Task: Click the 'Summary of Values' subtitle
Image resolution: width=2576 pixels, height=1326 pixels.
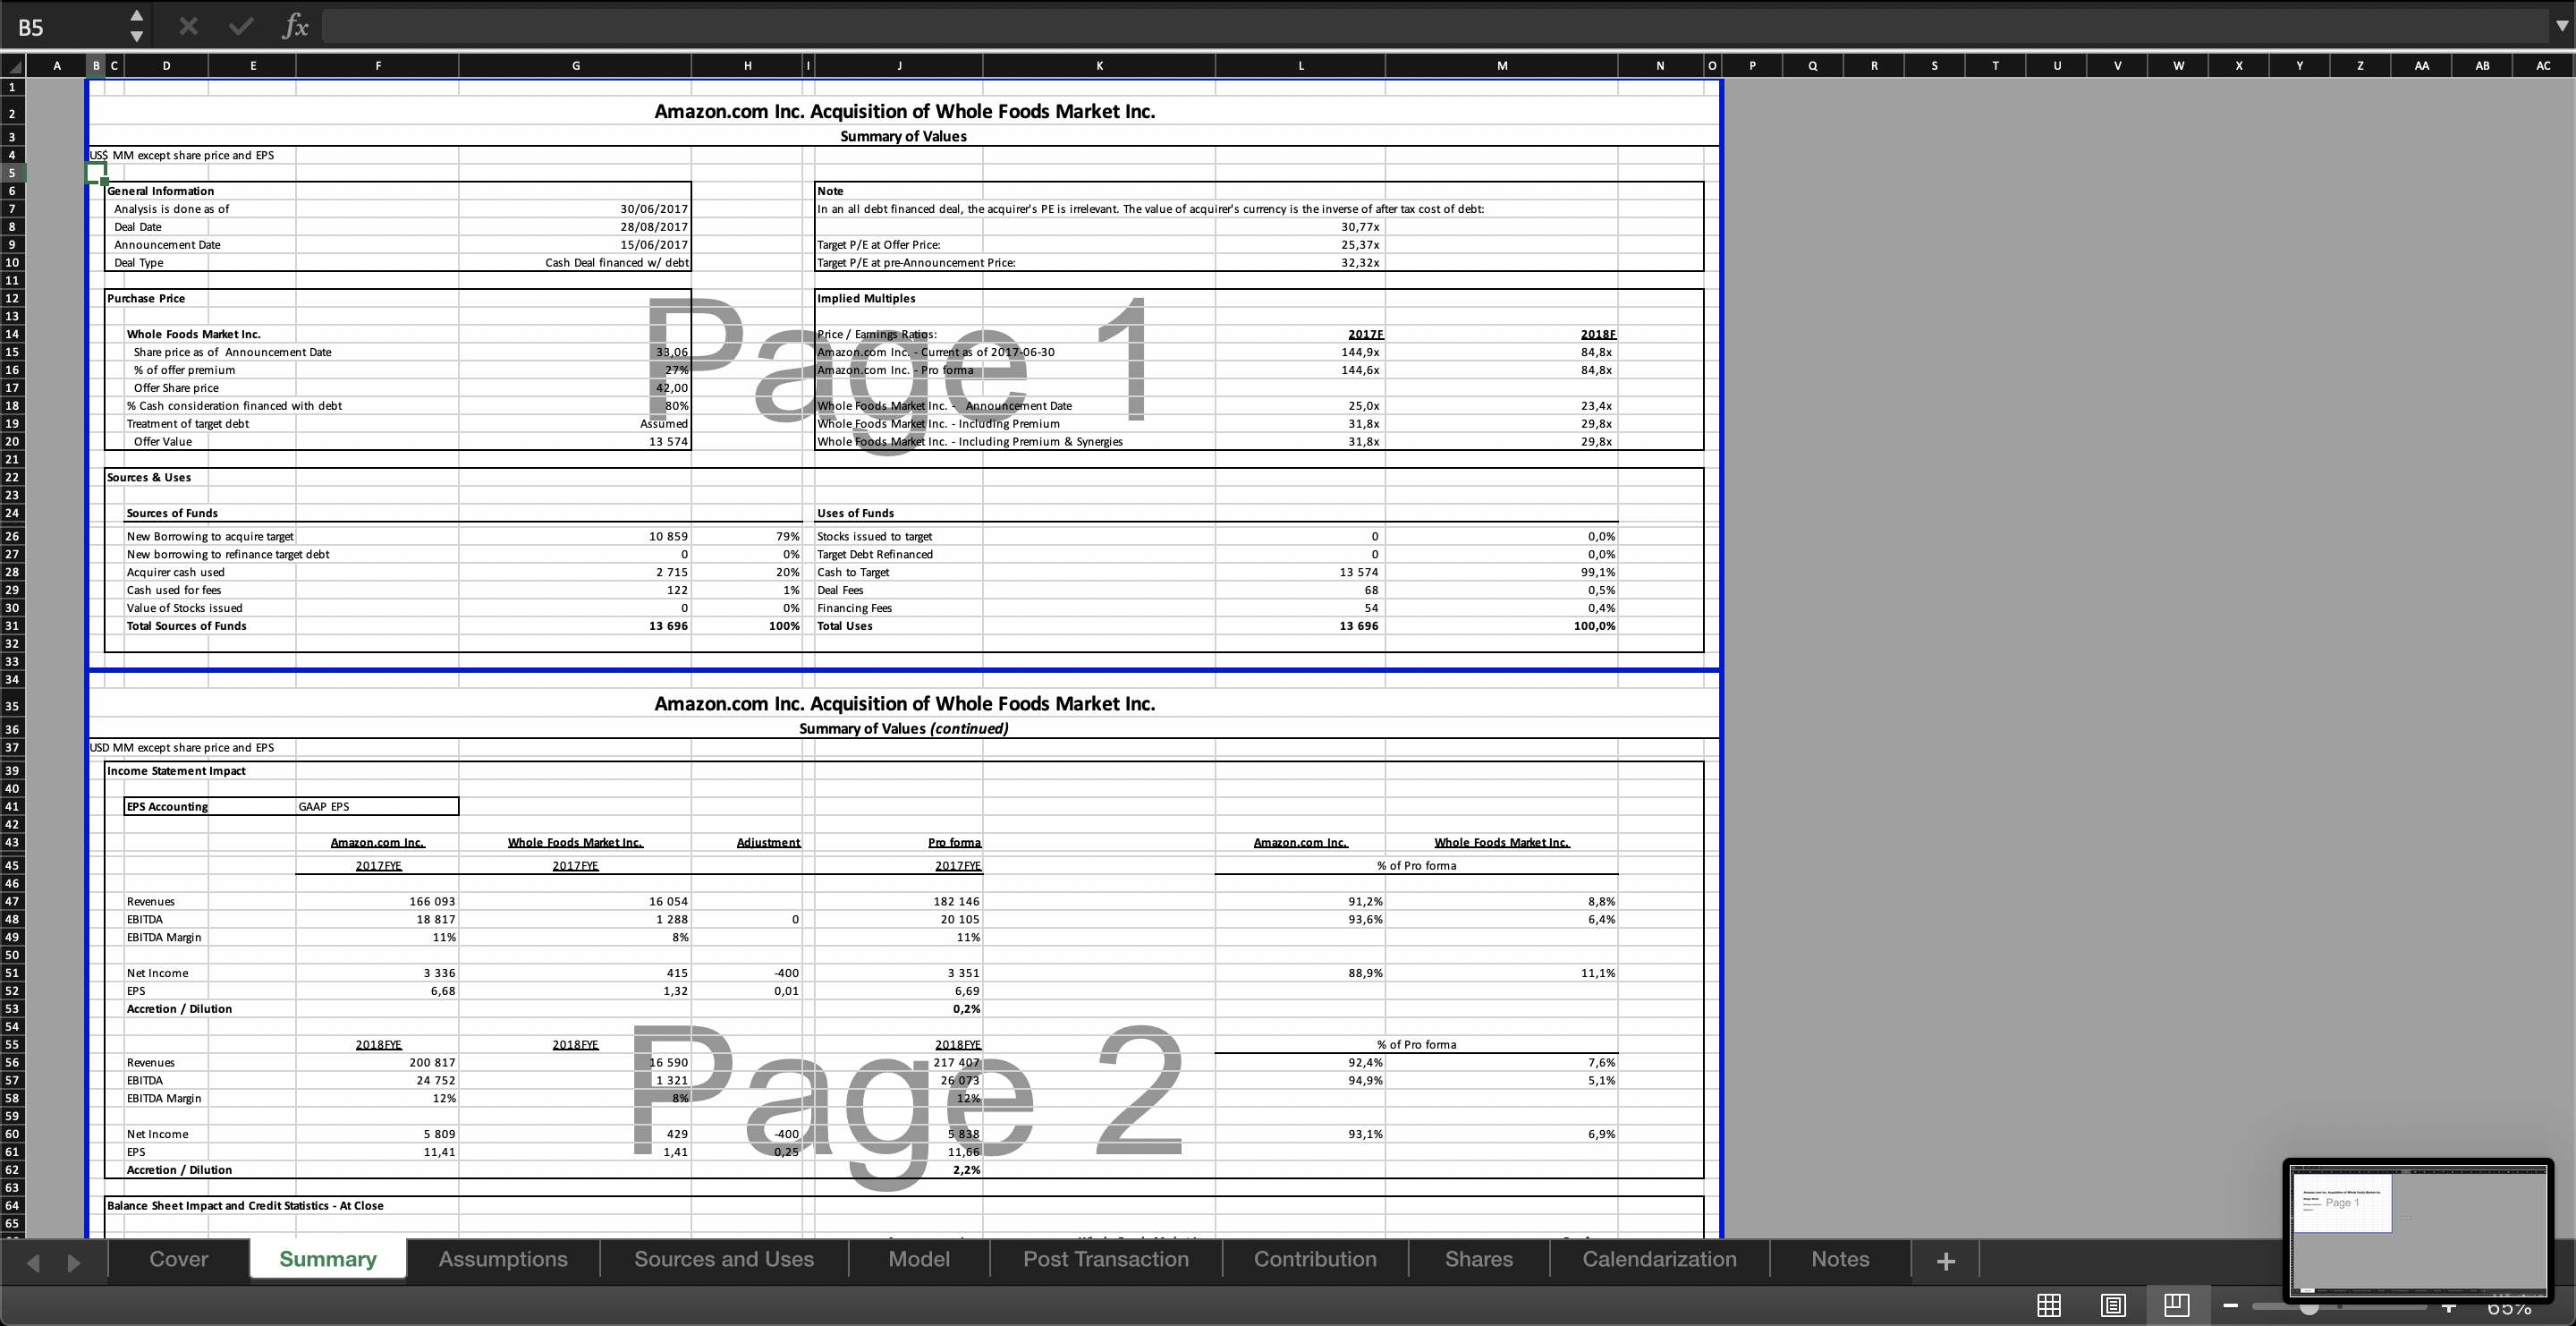Action: [x=903, y=136]
